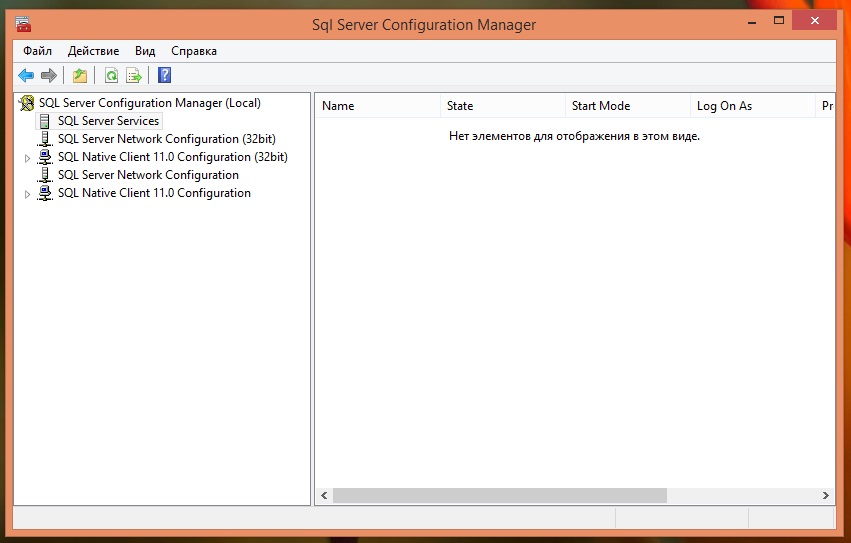The height and width of the screenshot is (543, 851).
Task: Open Help with the question mark icon
Action: coord(164,75)
